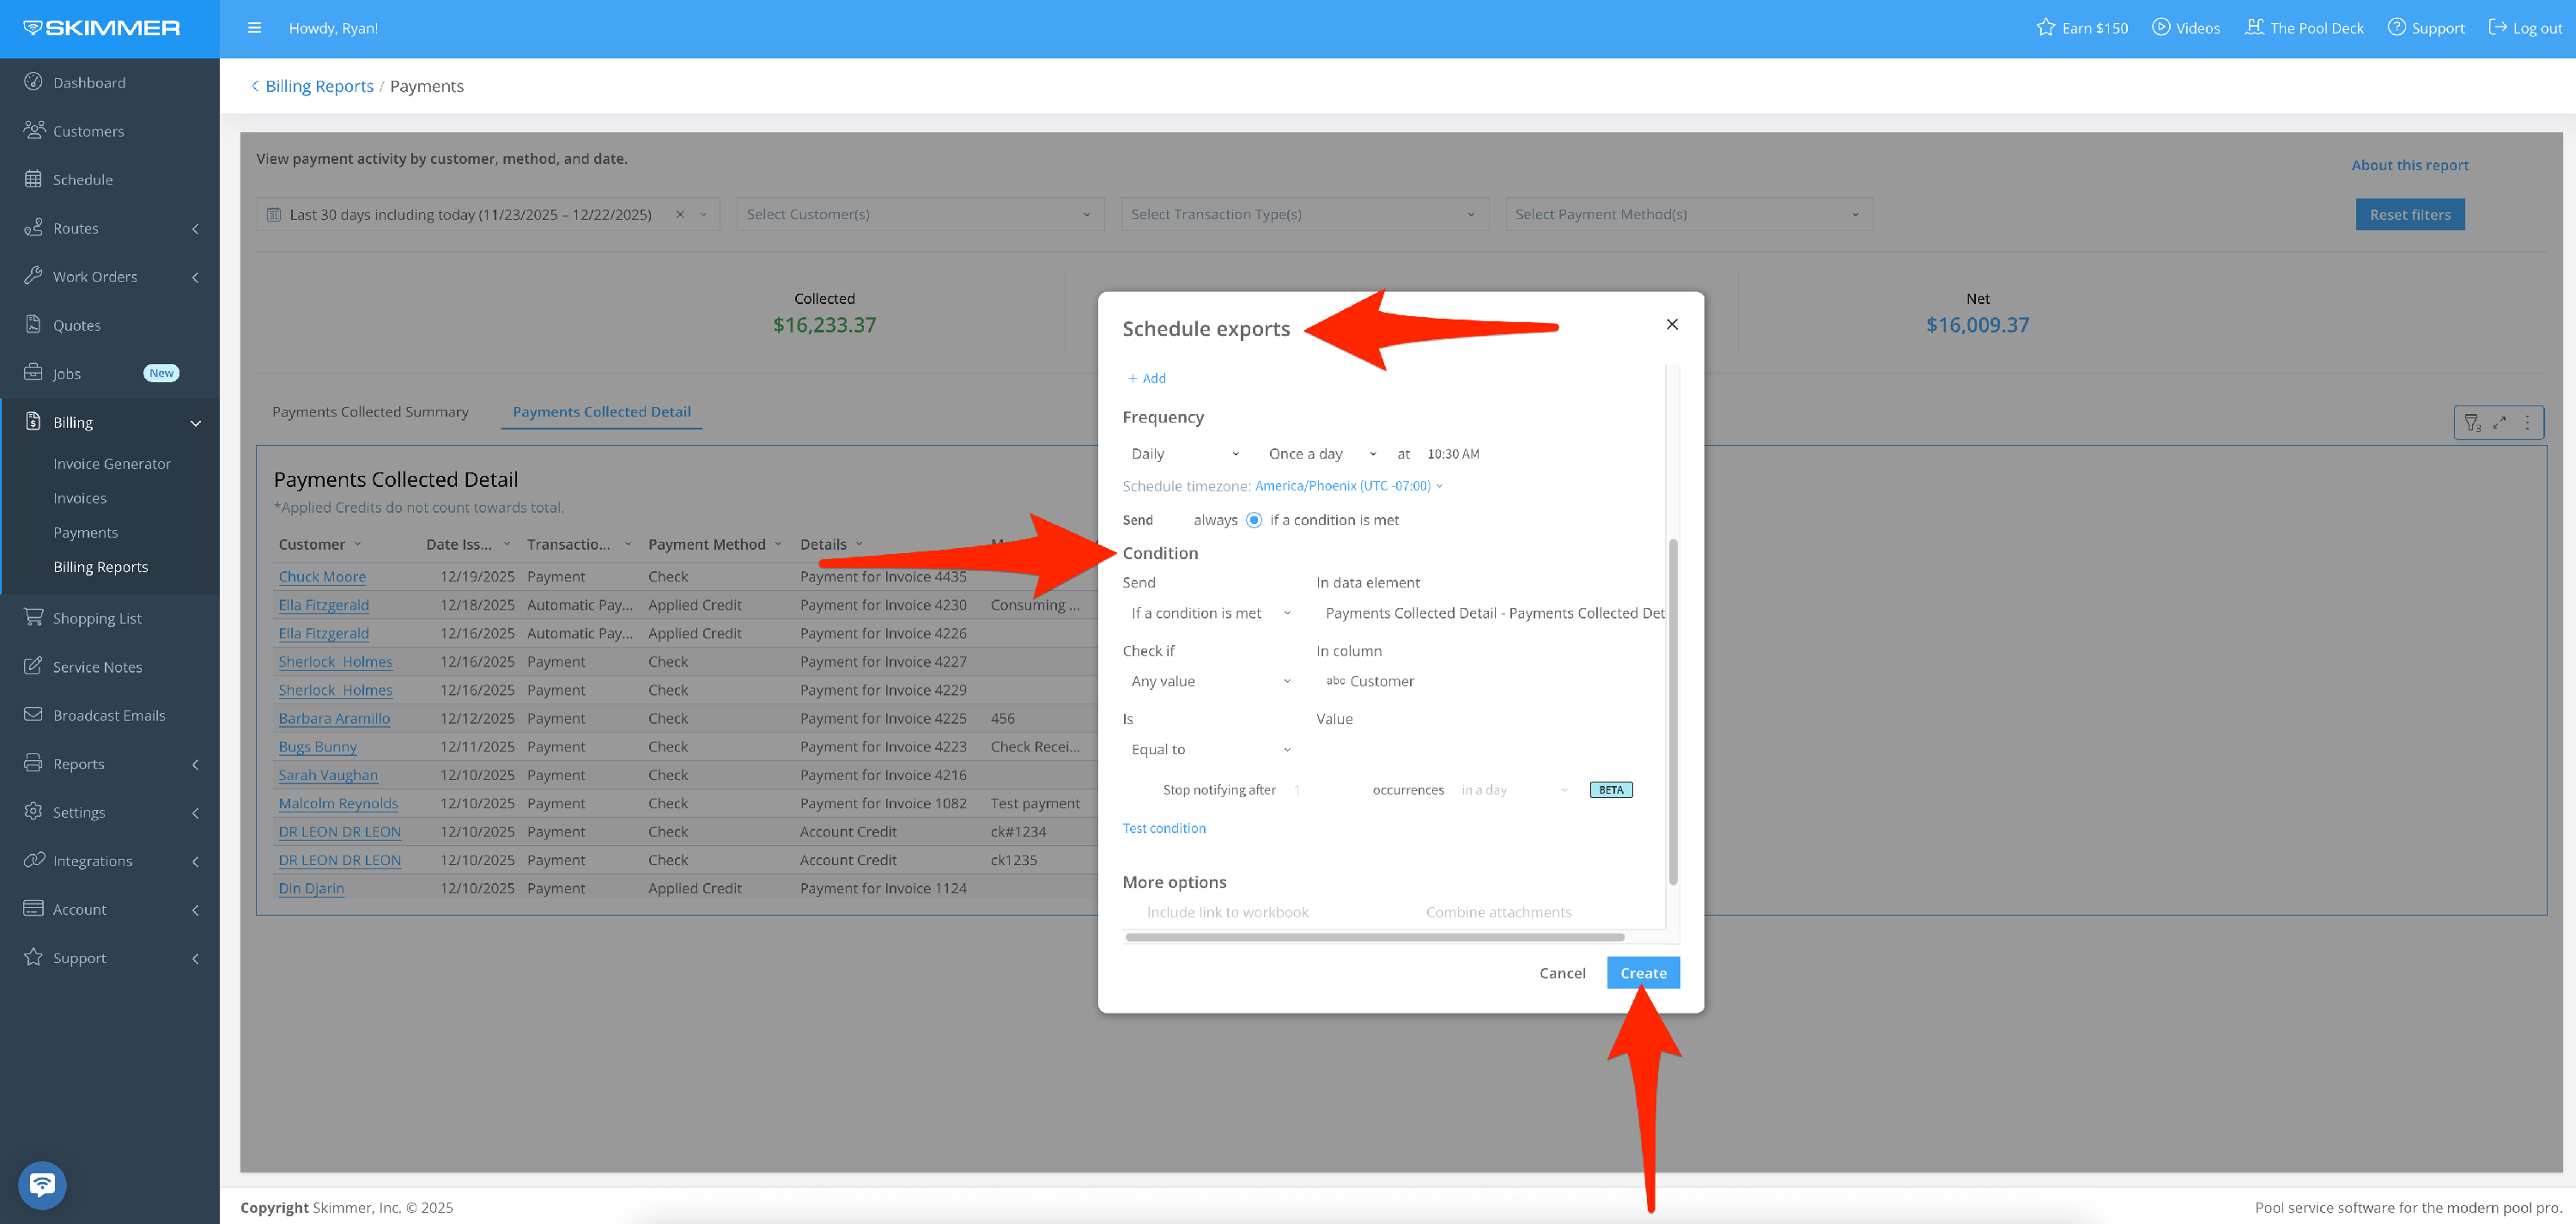Click the expand arrows icon on report
2576x1224 pixels.
(2499, 422)
